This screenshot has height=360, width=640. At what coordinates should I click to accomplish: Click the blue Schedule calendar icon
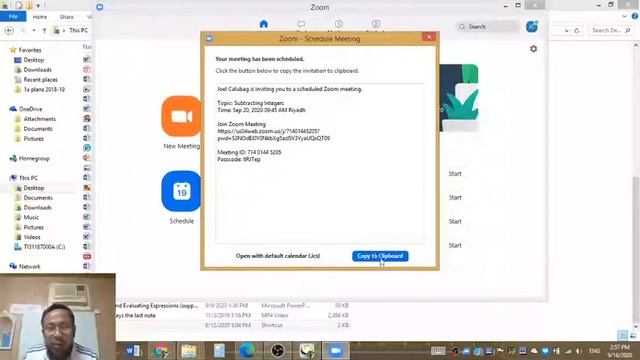(x=182, y=191)
